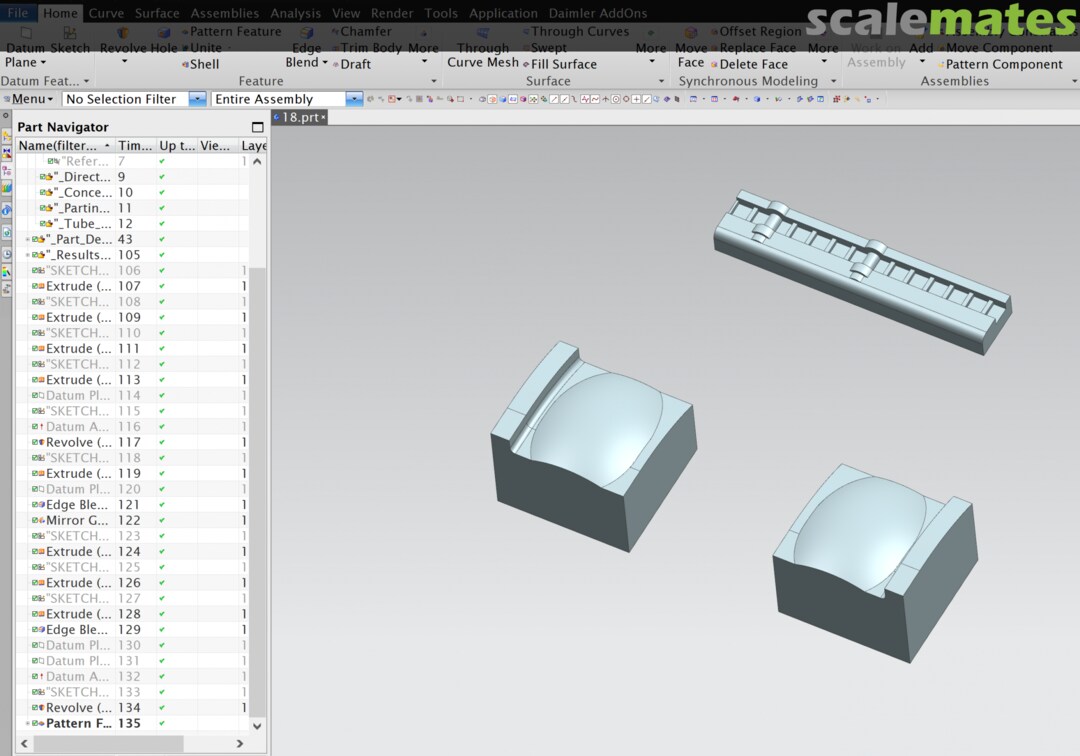The image size is (1080, 756).
Task: Click the Through Curve Mesh icon
Action: [x=483, y=34]
